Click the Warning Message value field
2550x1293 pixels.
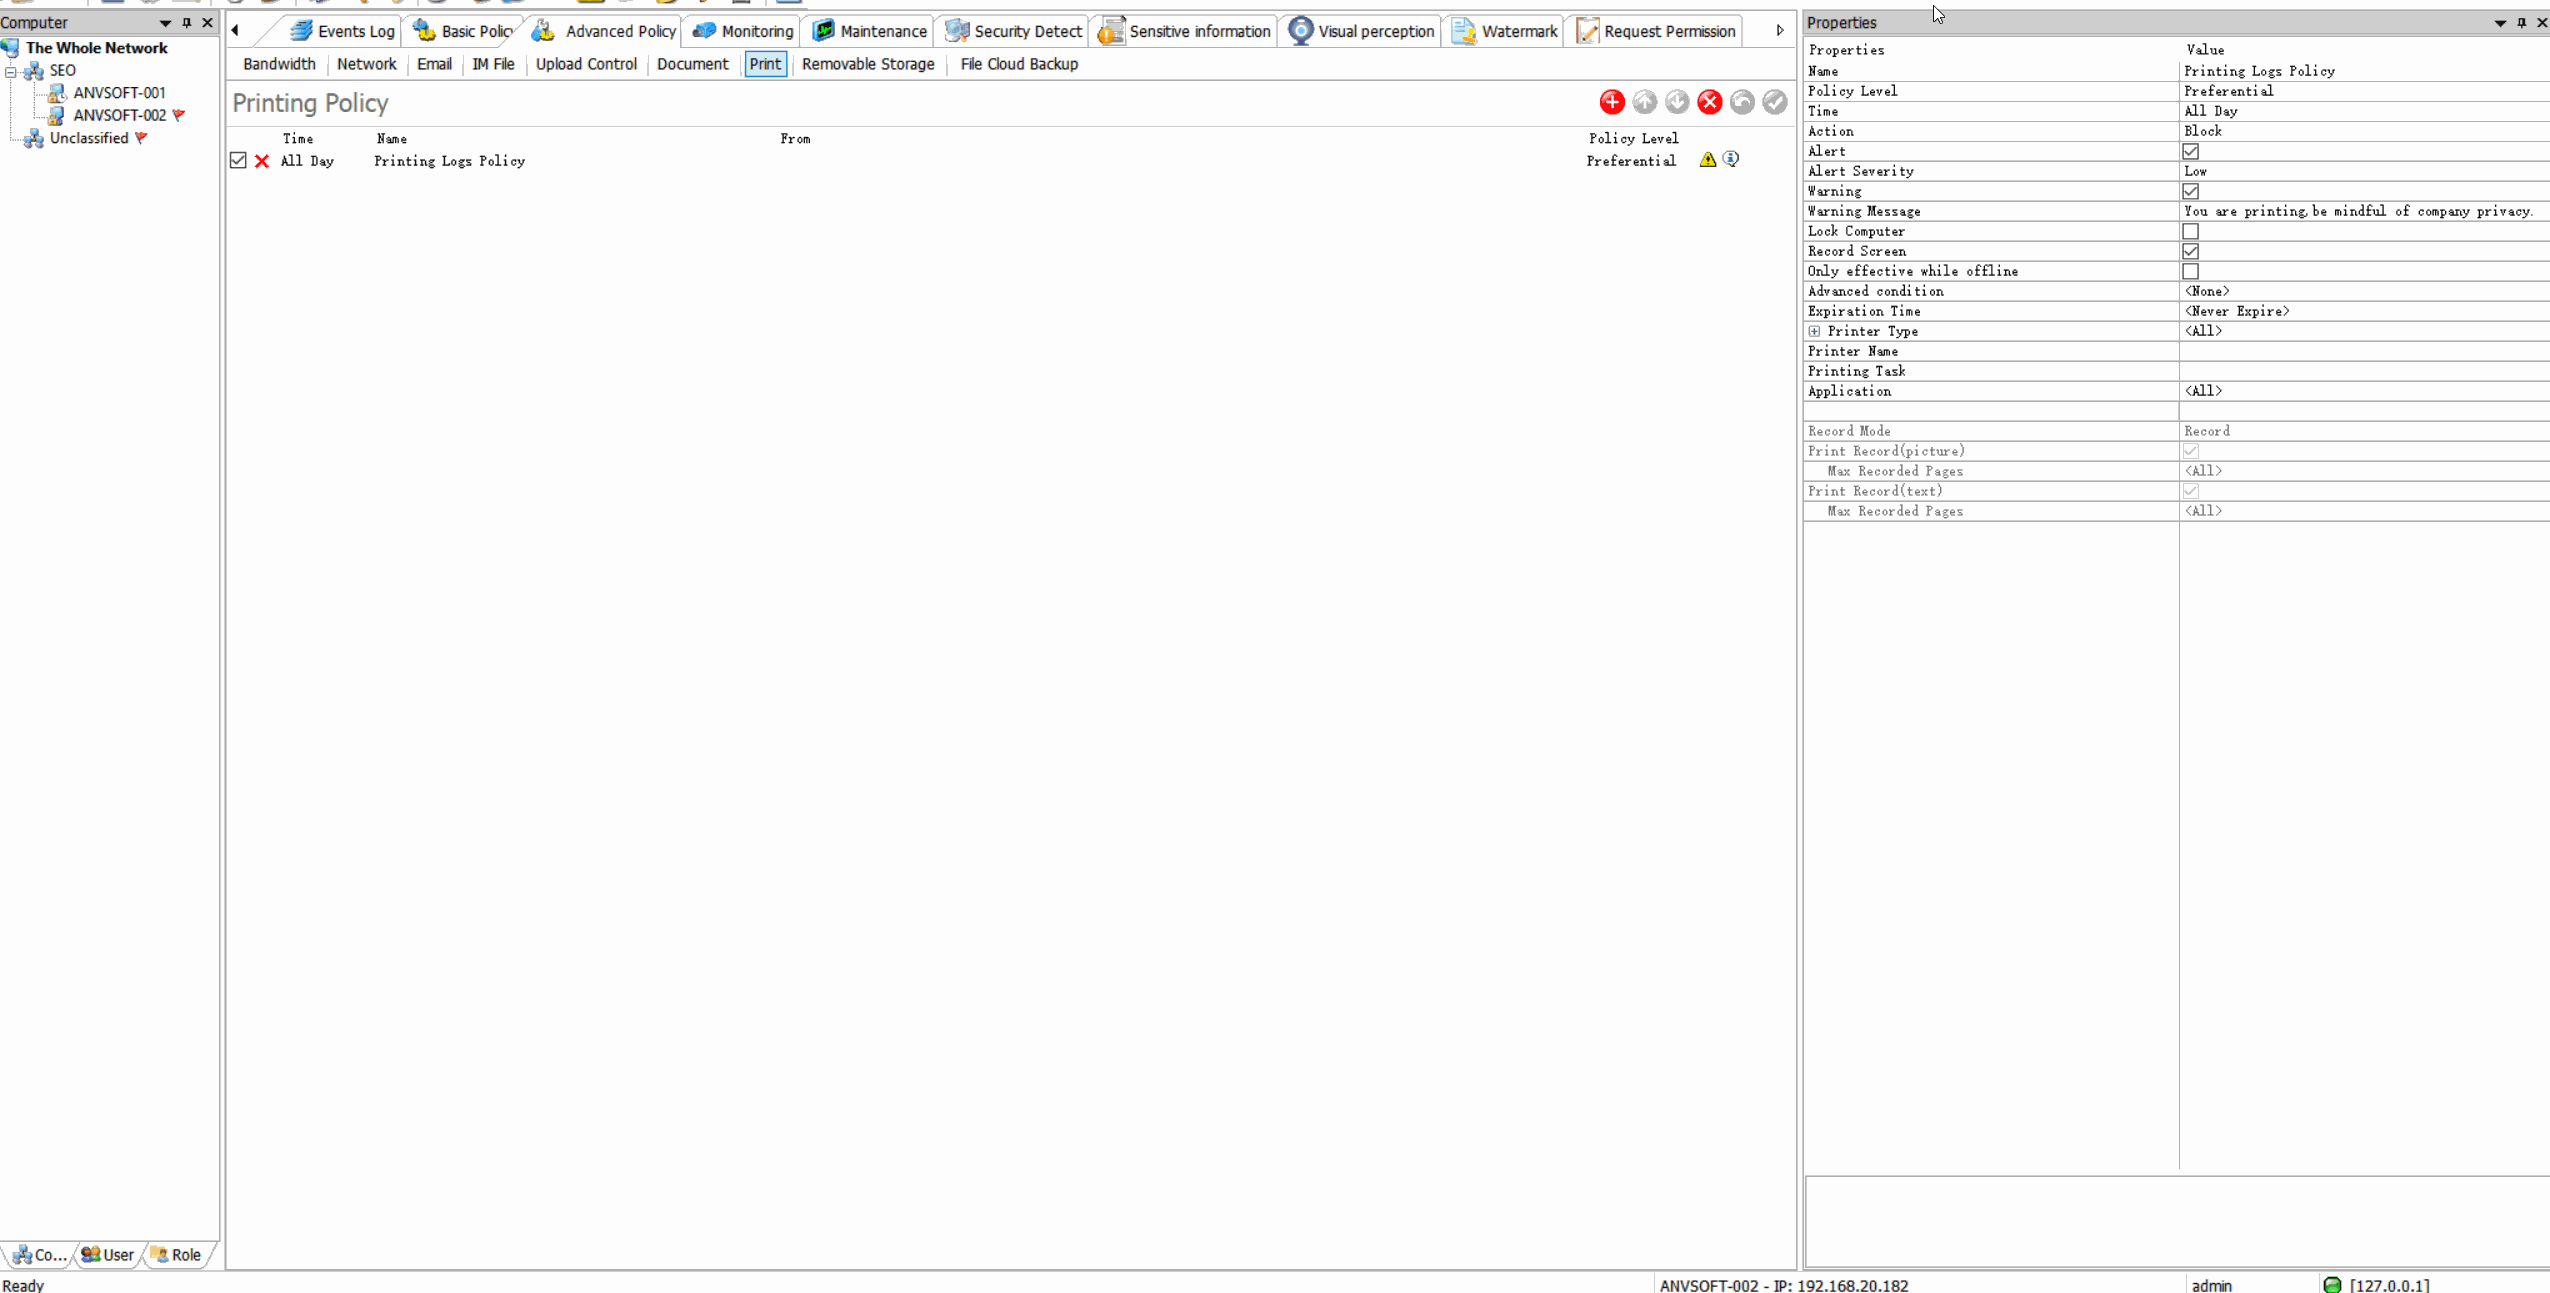click(2357, 211)
